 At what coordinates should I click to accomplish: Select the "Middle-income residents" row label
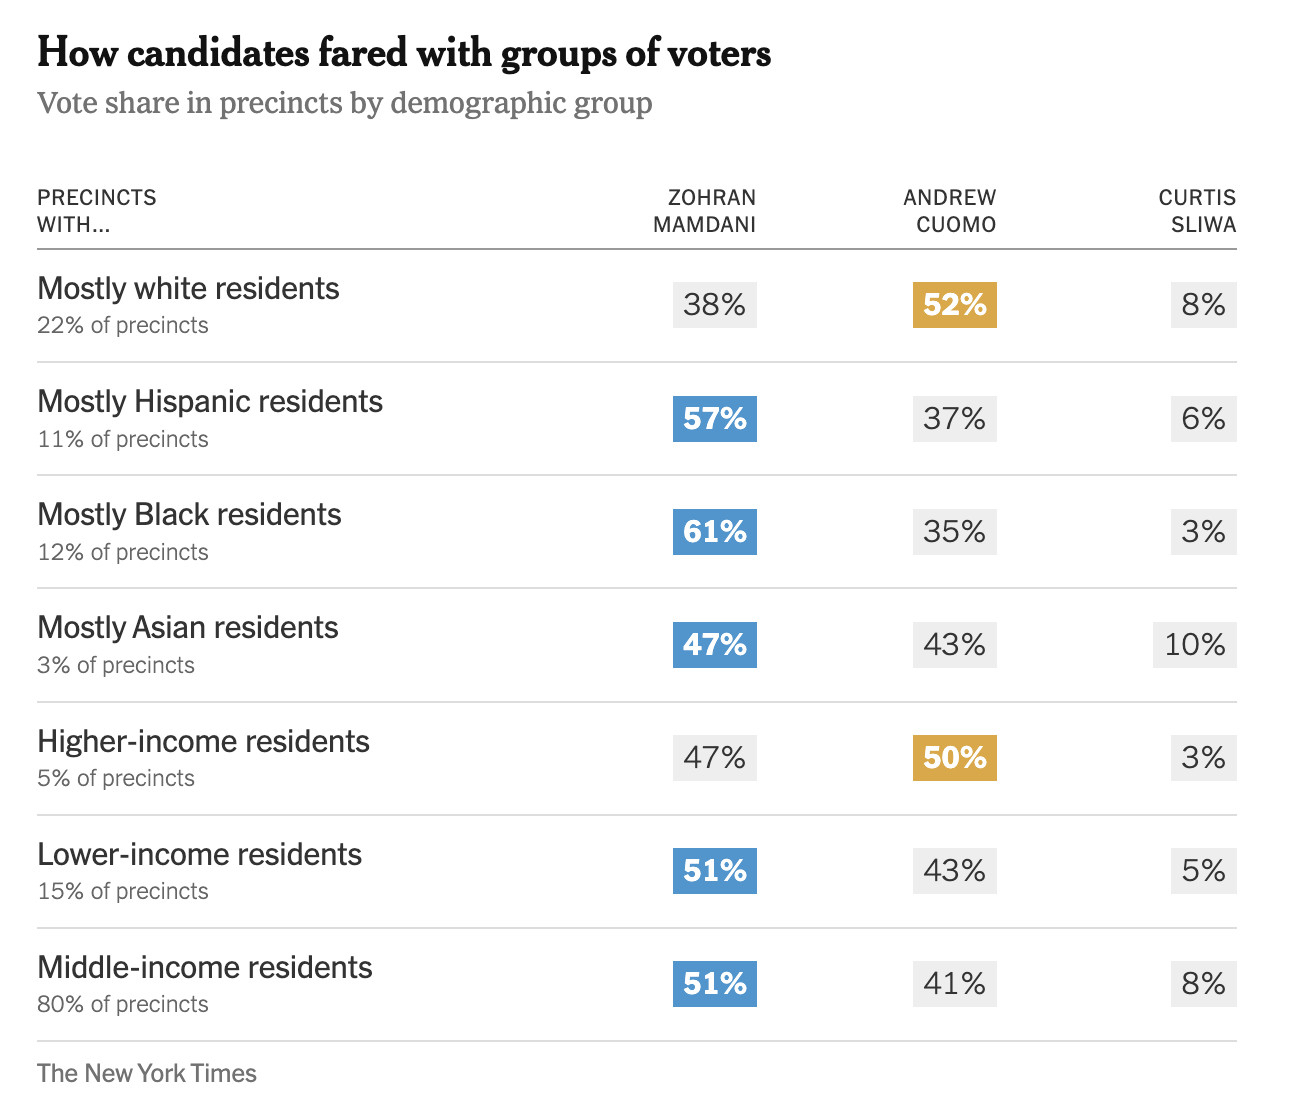(x=205, y=968)
